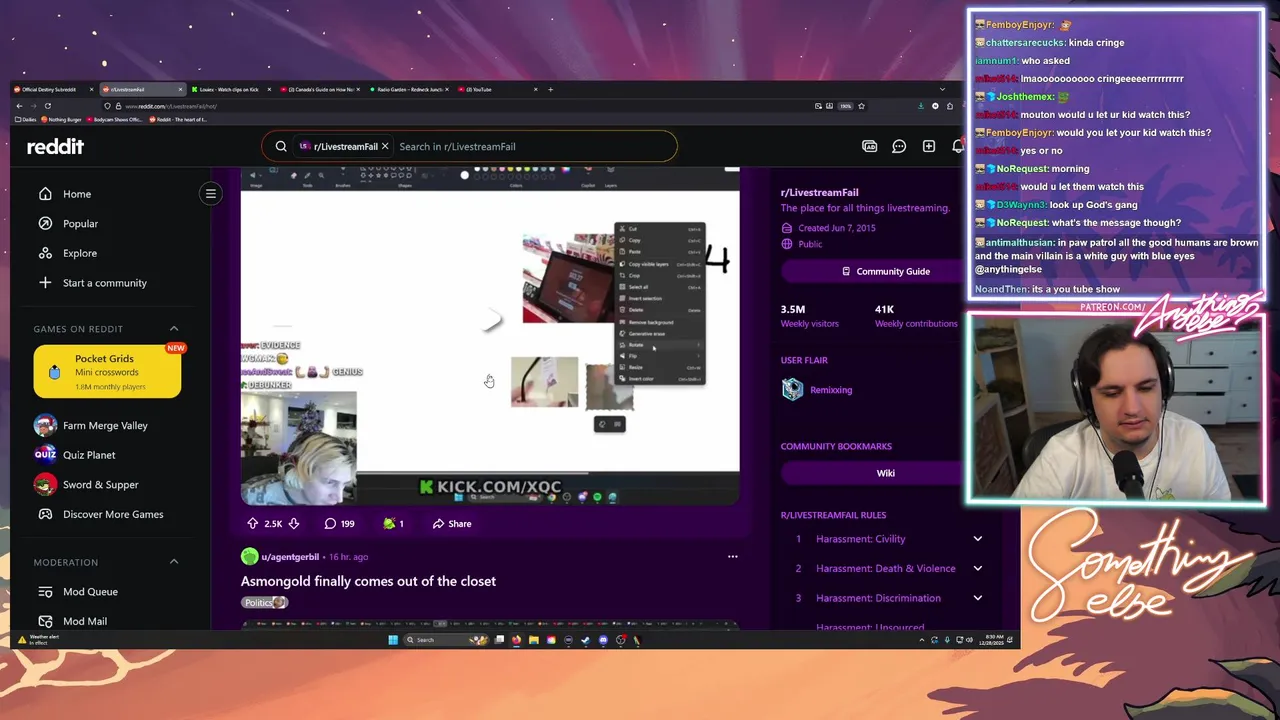Open Home in Reddit sidebar

[77, 194]
